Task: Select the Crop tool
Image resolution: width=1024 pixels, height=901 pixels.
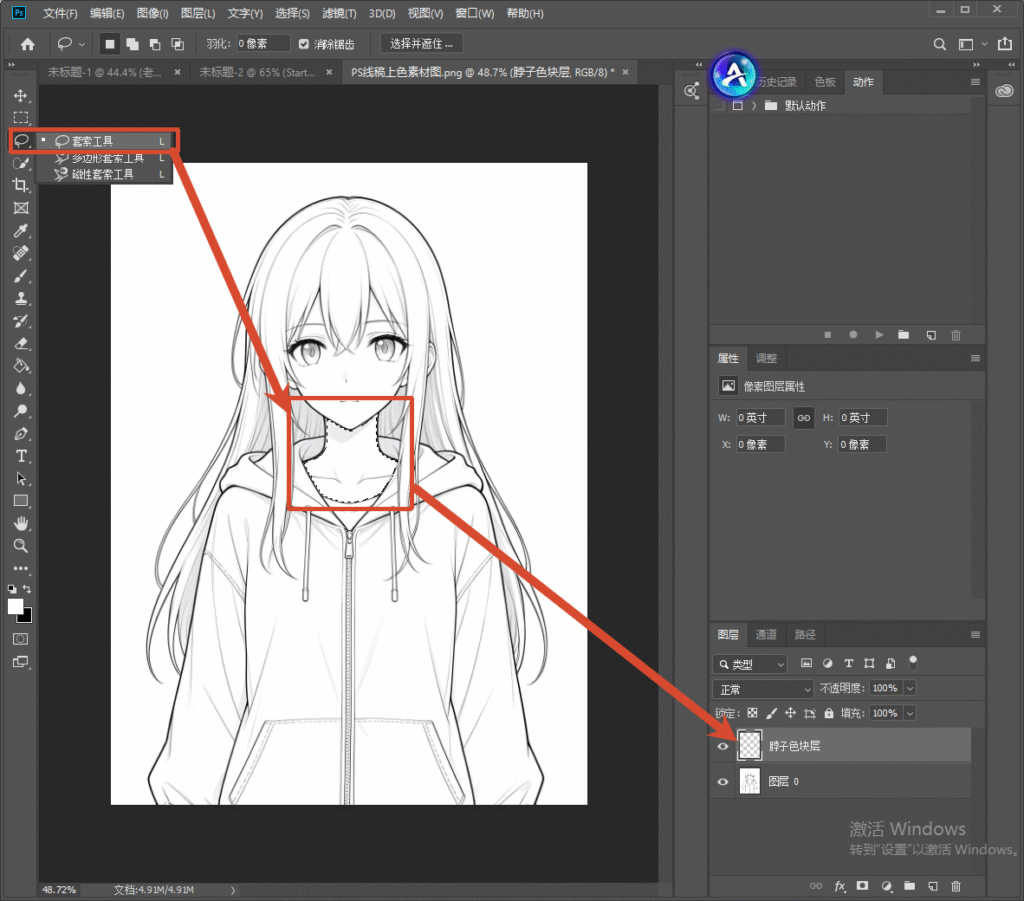Action: tap(21, 185)
